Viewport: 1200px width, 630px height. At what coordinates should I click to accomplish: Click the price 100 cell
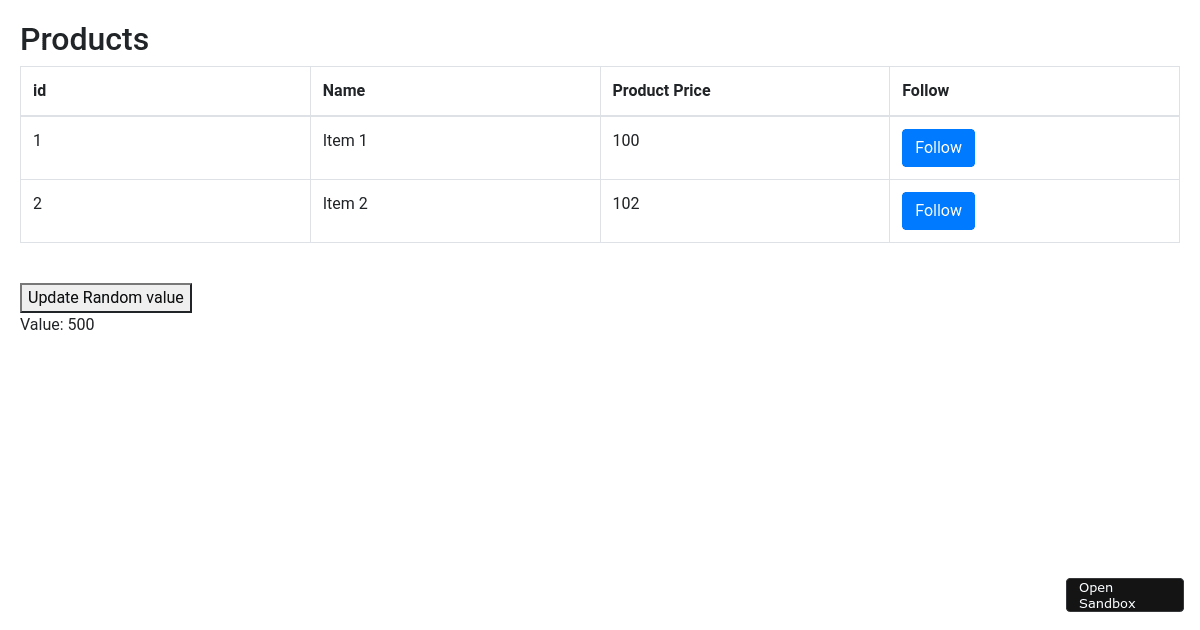point(626,140)
